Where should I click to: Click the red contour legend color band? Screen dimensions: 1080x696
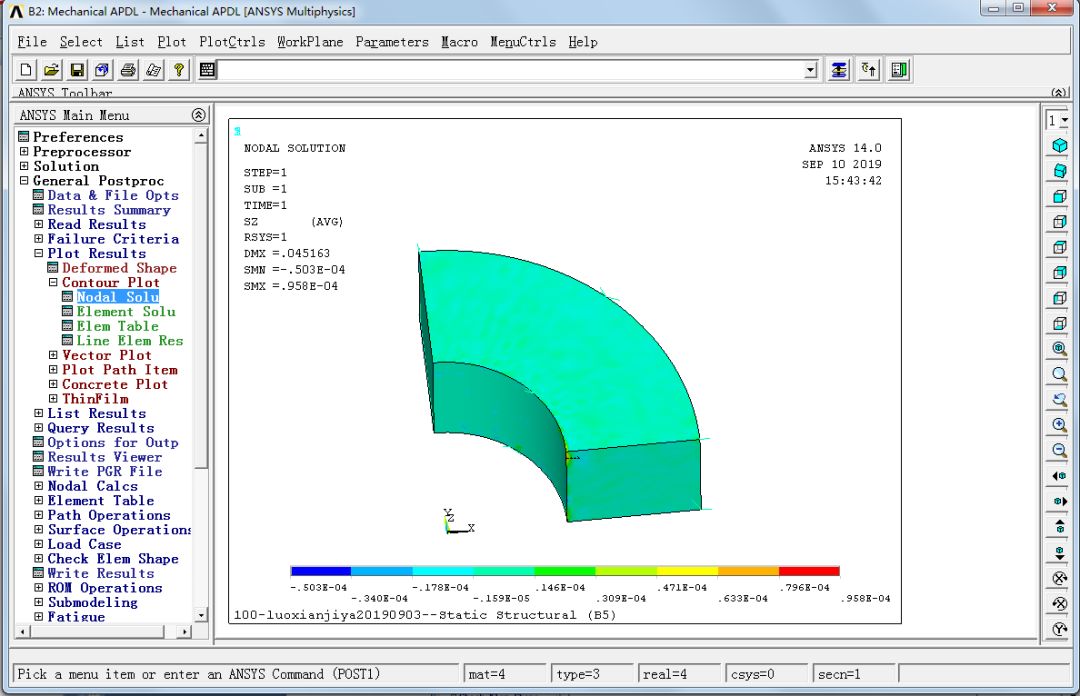click(809, 571)
